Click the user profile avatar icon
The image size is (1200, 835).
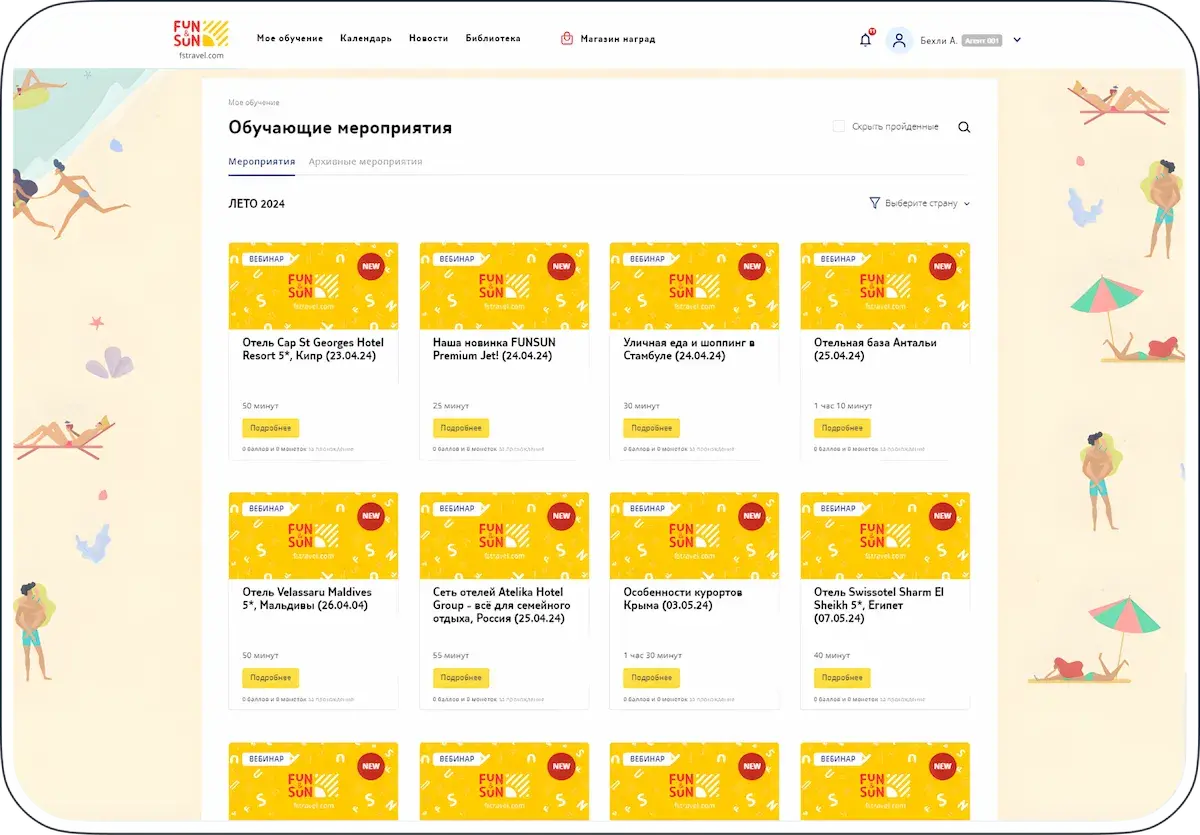pos(899,39)
